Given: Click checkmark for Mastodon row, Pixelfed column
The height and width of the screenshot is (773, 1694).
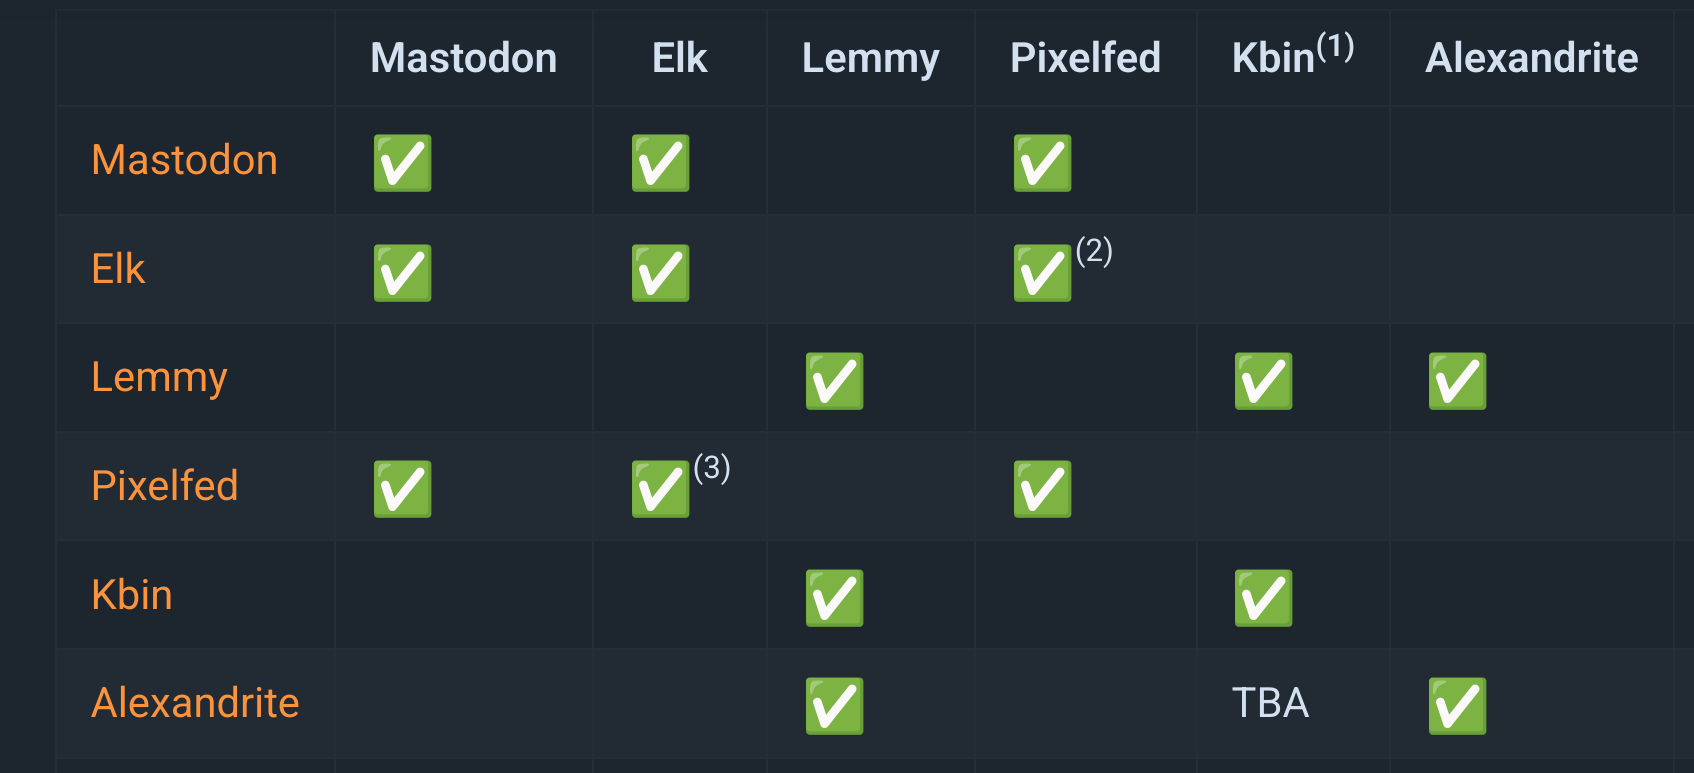Looking at the screenshot, I should [x=1043, y=163].
